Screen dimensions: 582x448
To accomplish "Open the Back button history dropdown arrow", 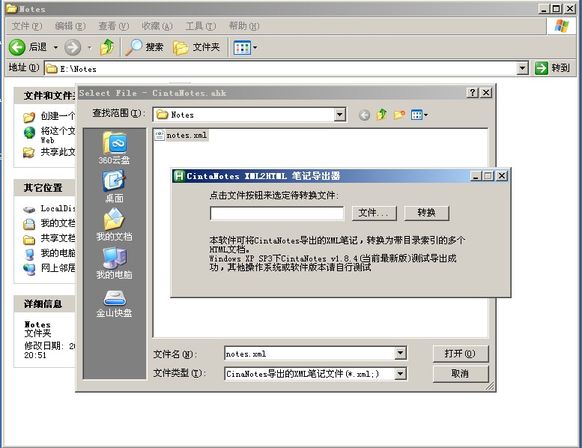I will pyautogui.click(x=56, y=47).
